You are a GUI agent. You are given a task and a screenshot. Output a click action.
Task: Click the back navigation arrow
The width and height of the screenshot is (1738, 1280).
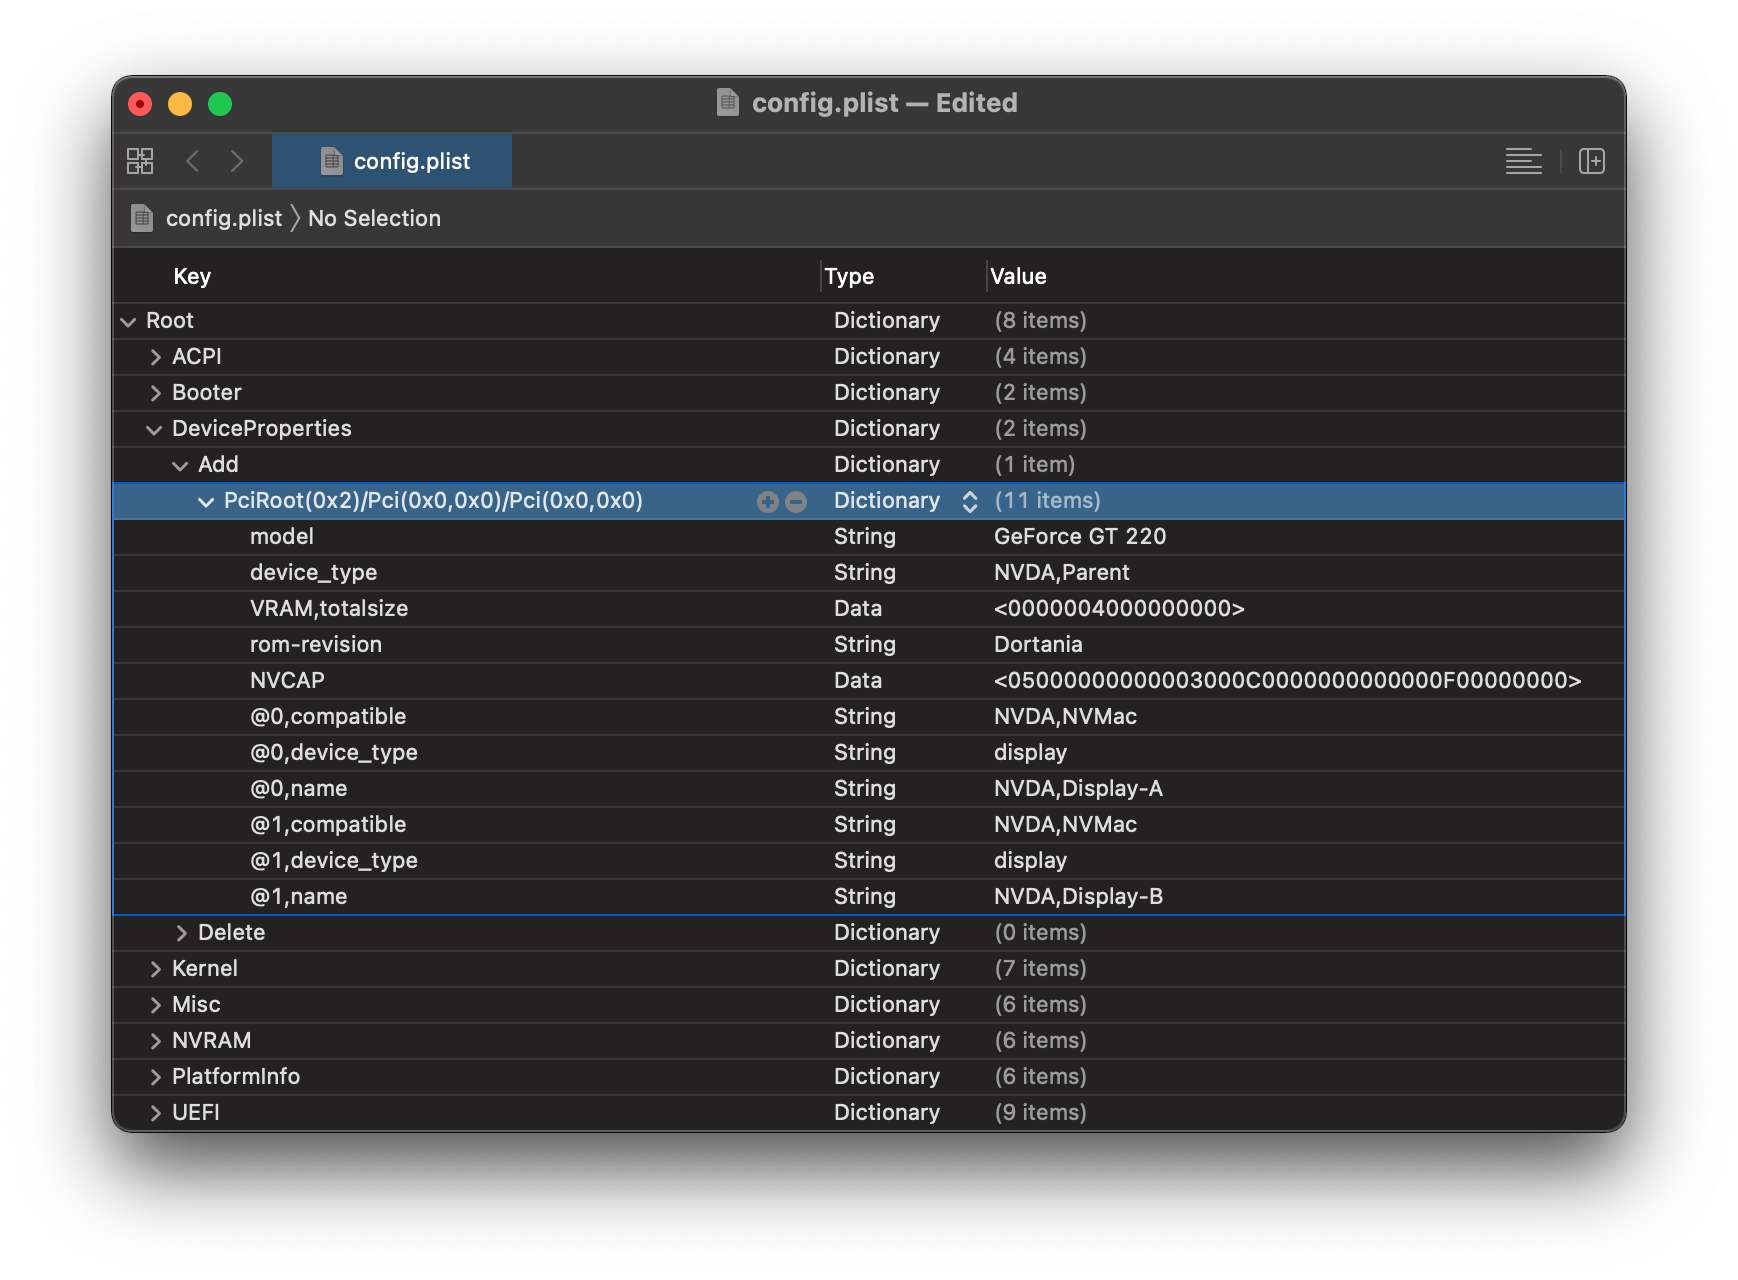193,161
